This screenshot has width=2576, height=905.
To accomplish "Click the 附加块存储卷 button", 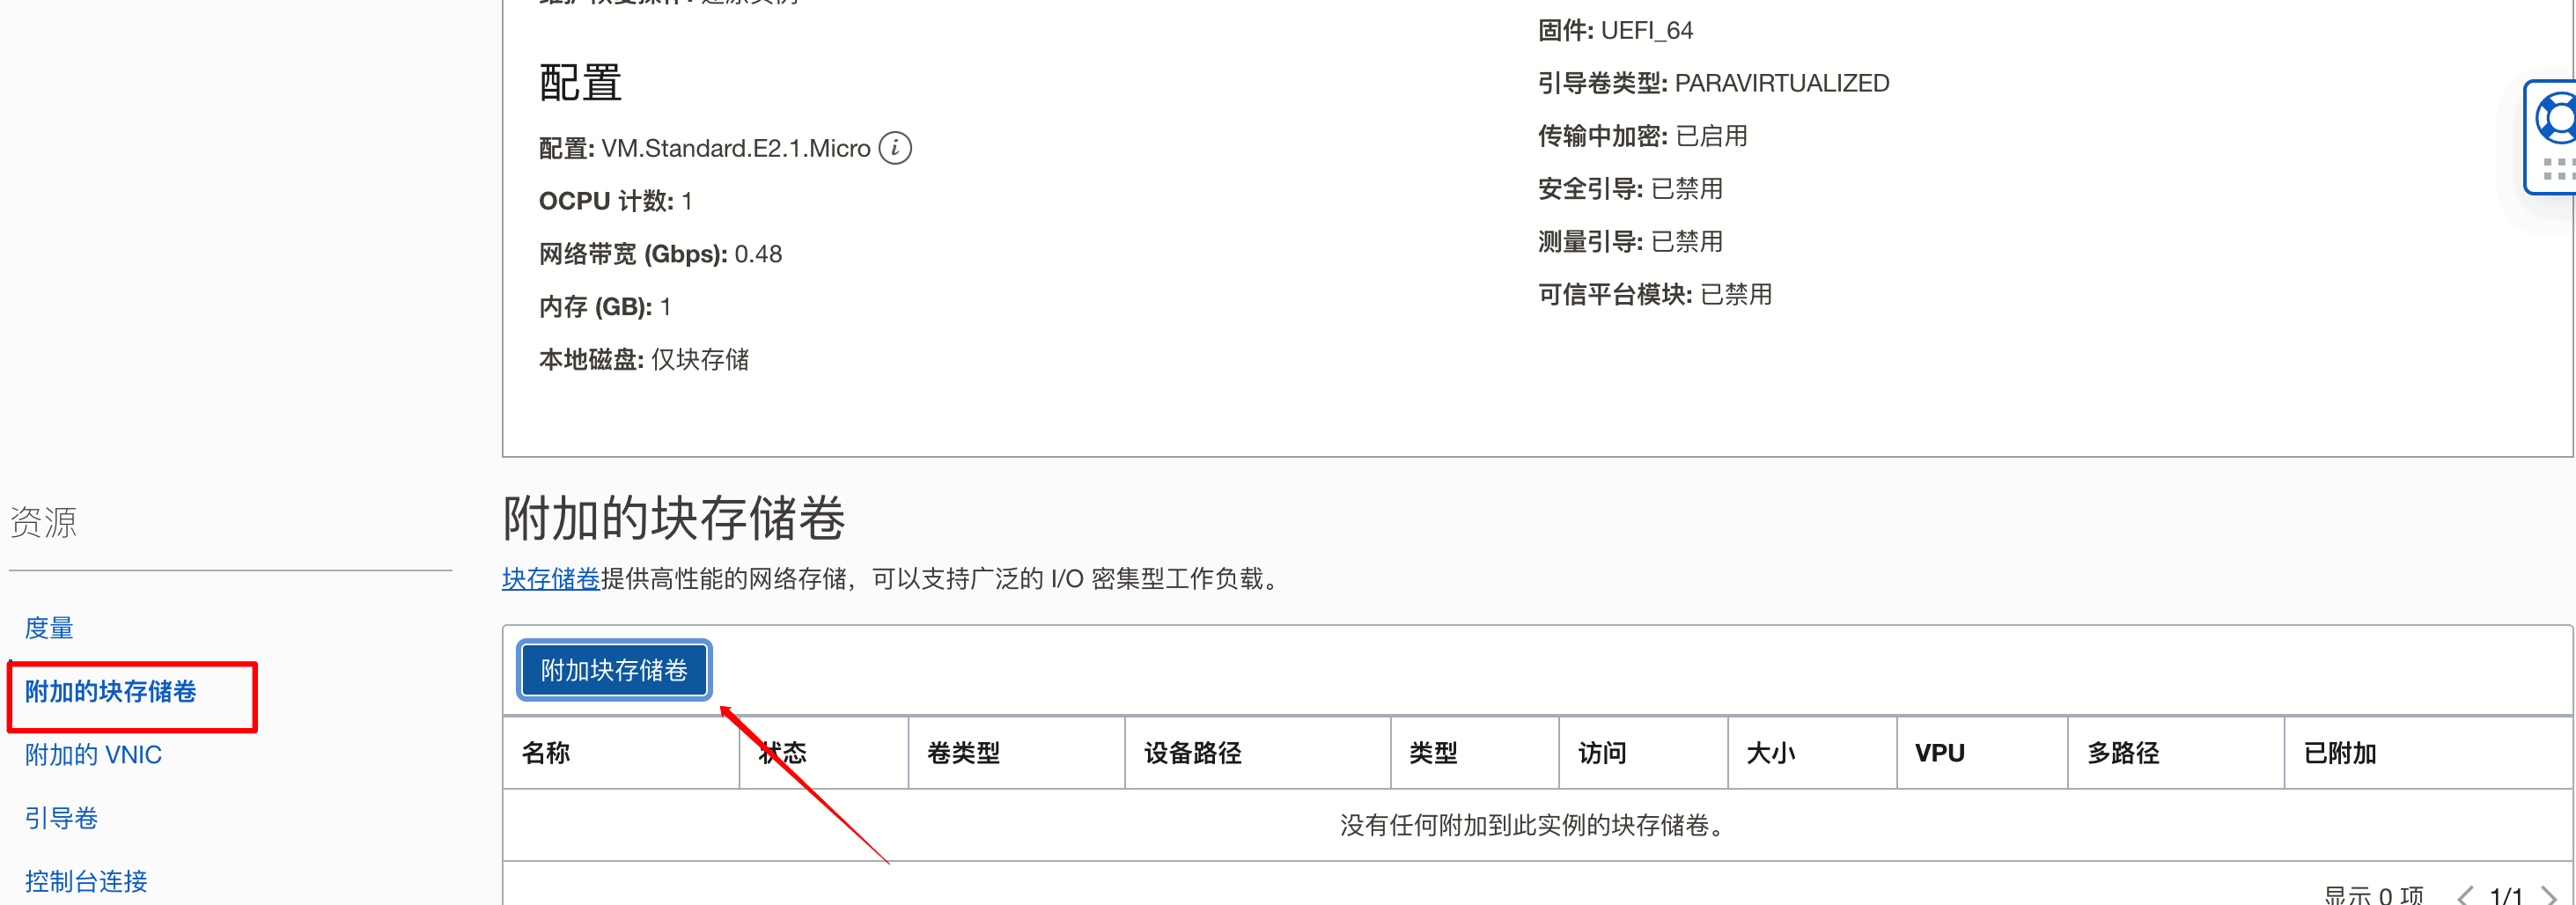I will pyautogui.click(x=613, y=670).
